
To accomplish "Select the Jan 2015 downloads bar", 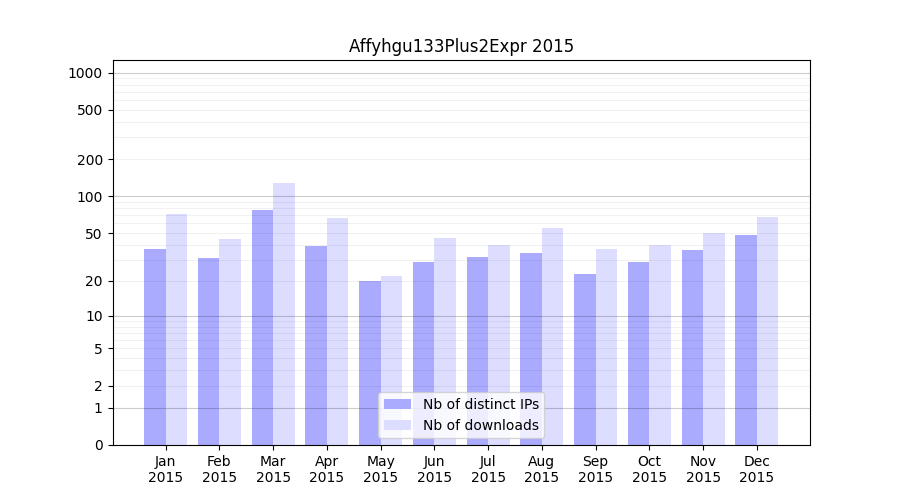I will point(176,329).
